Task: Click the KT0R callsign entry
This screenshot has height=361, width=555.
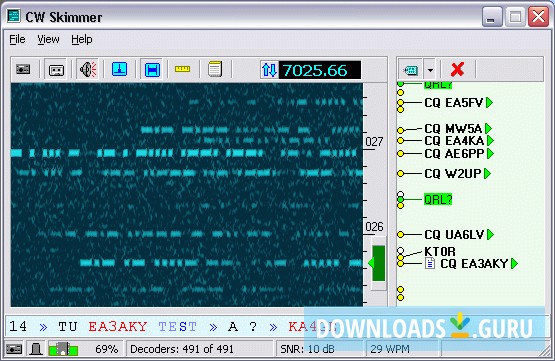Action: (x=440, y=252)
